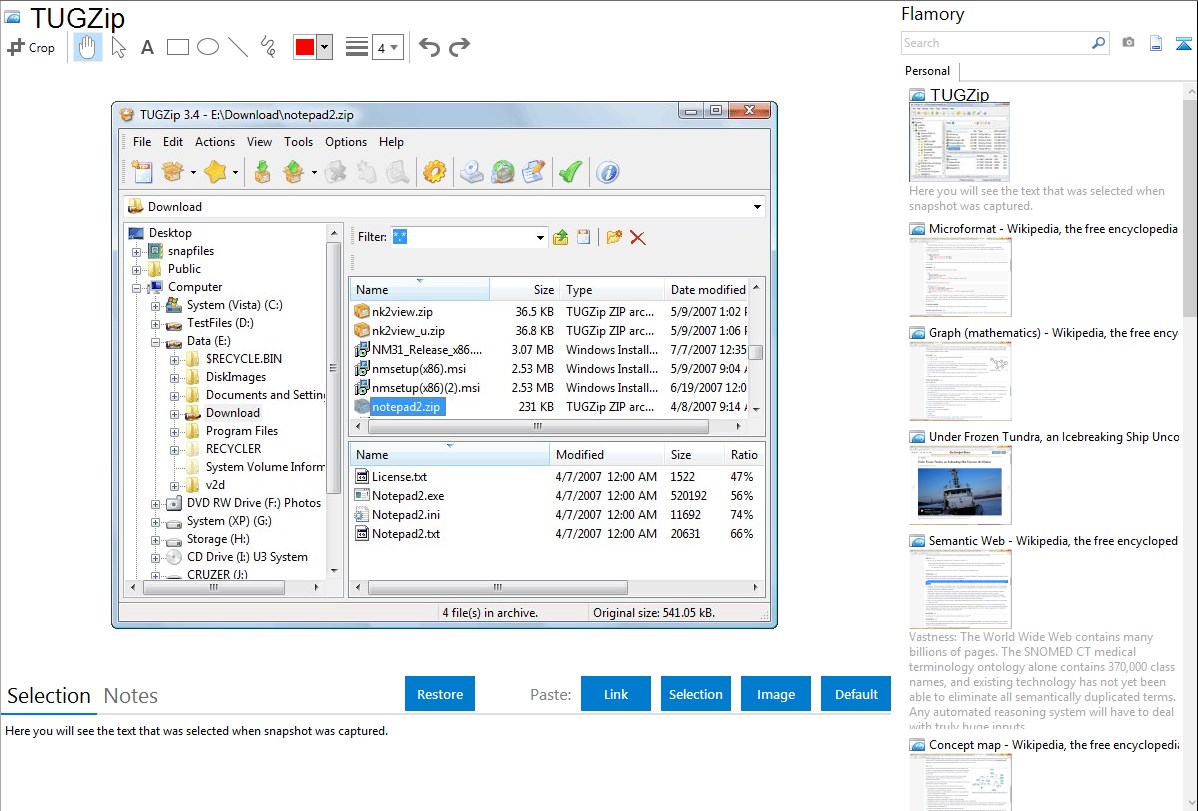
Task: Paste as Image
Action: click(x=776, y=694)
